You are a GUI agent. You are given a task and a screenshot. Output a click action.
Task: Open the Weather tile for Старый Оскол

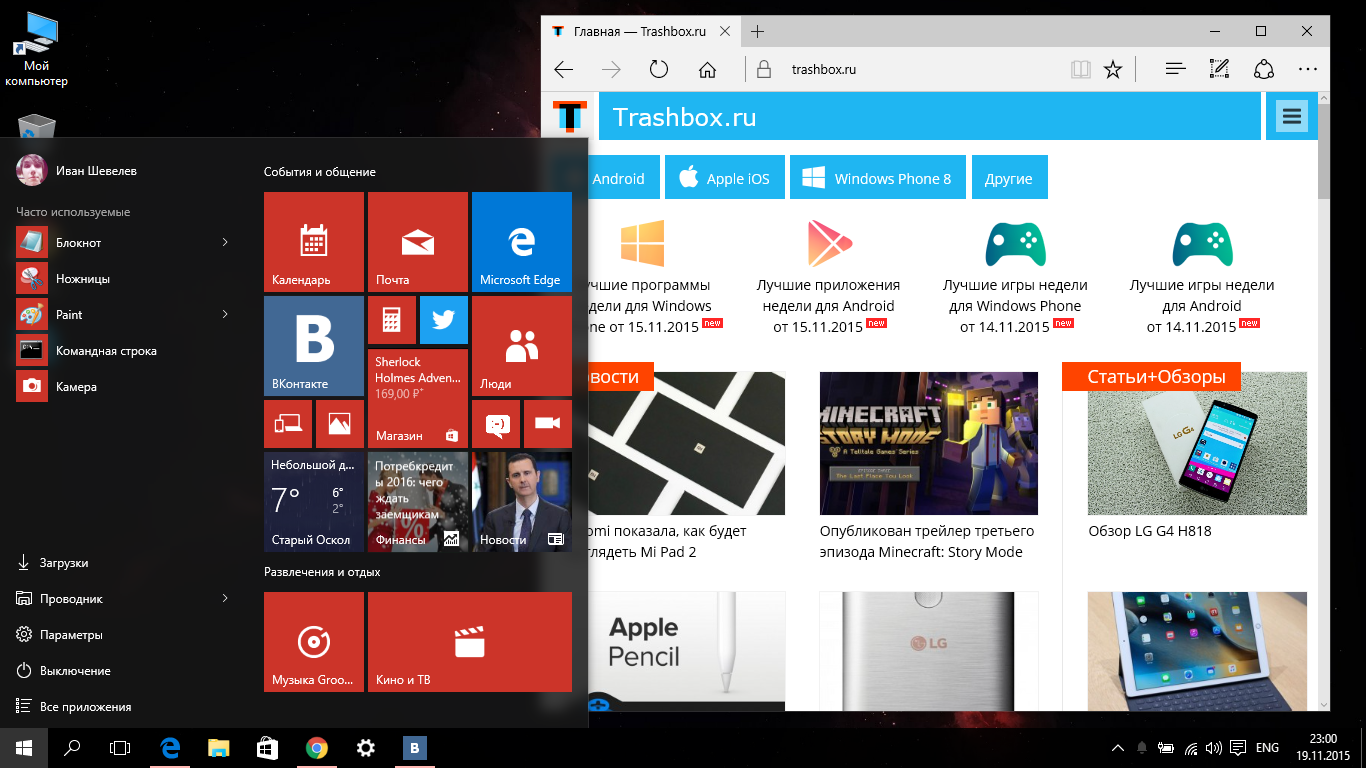[x=313, y=502]
